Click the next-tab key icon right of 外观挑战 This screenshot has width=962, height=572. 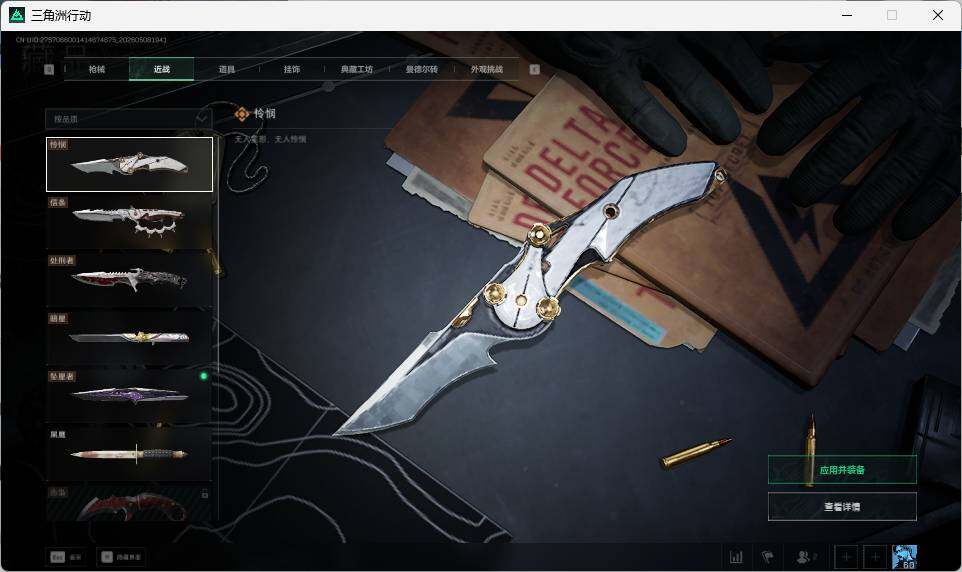[x=534, y=69]
